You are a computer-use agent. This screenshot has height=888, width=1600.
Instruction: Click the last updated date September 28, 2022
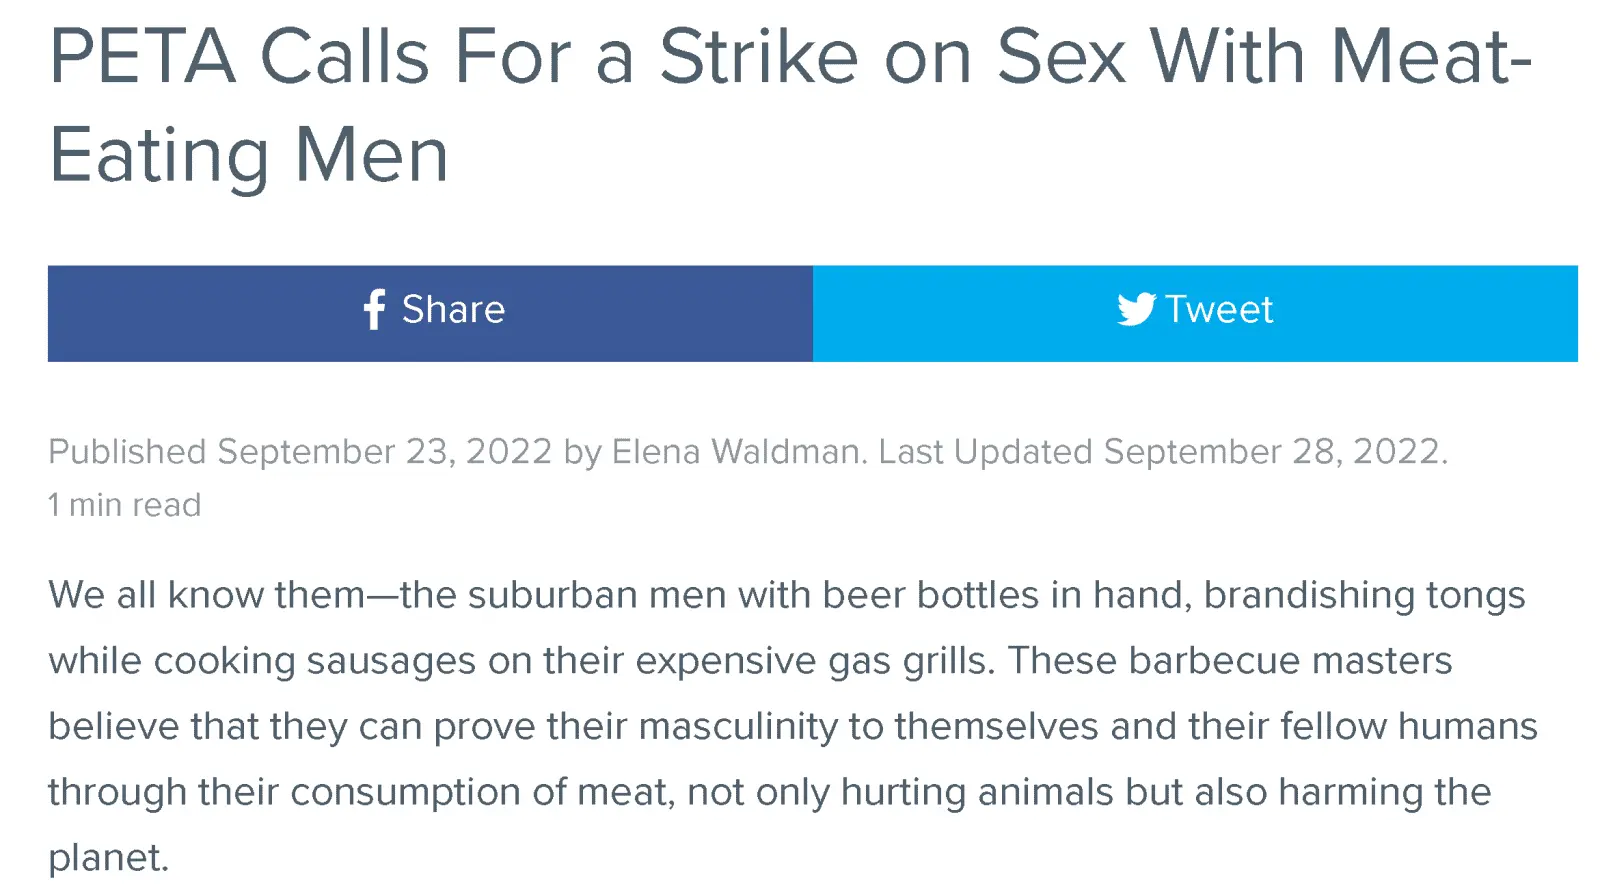[x=1274, y=452]
